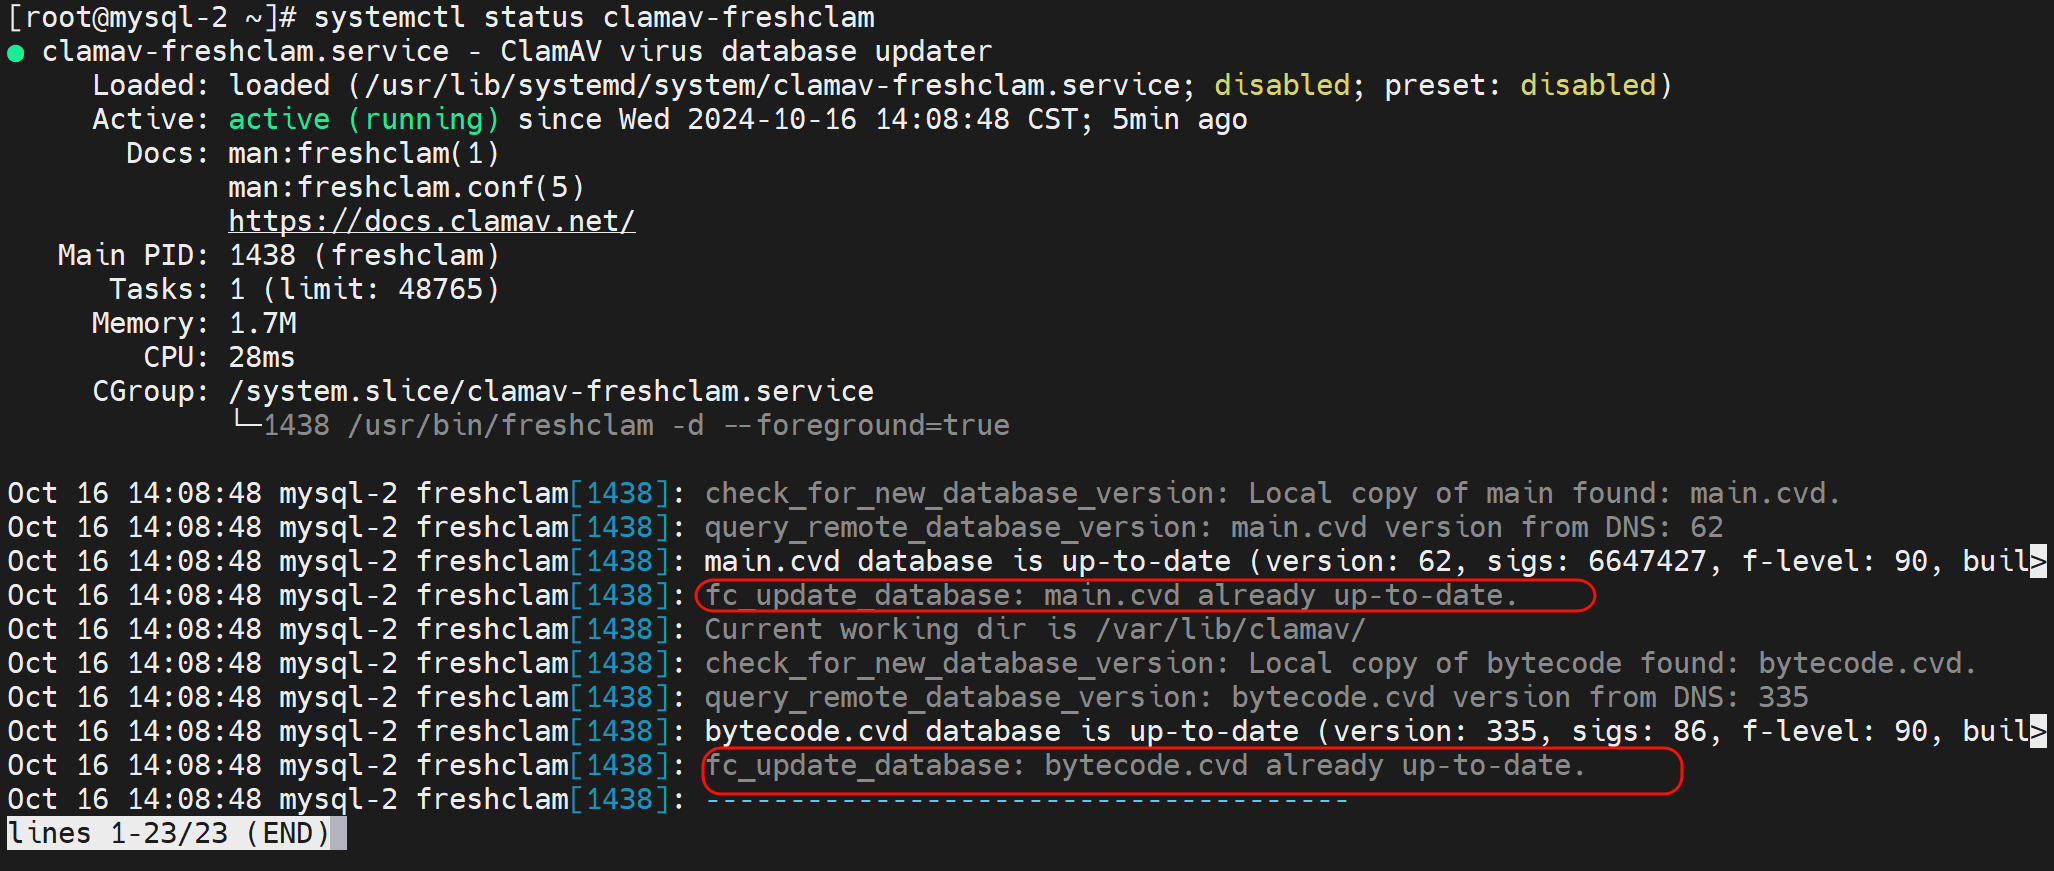Click the green status dot beside clamav-freshclam.service
This screenshot has height=871, width=2054.
[x=15, y=53]
